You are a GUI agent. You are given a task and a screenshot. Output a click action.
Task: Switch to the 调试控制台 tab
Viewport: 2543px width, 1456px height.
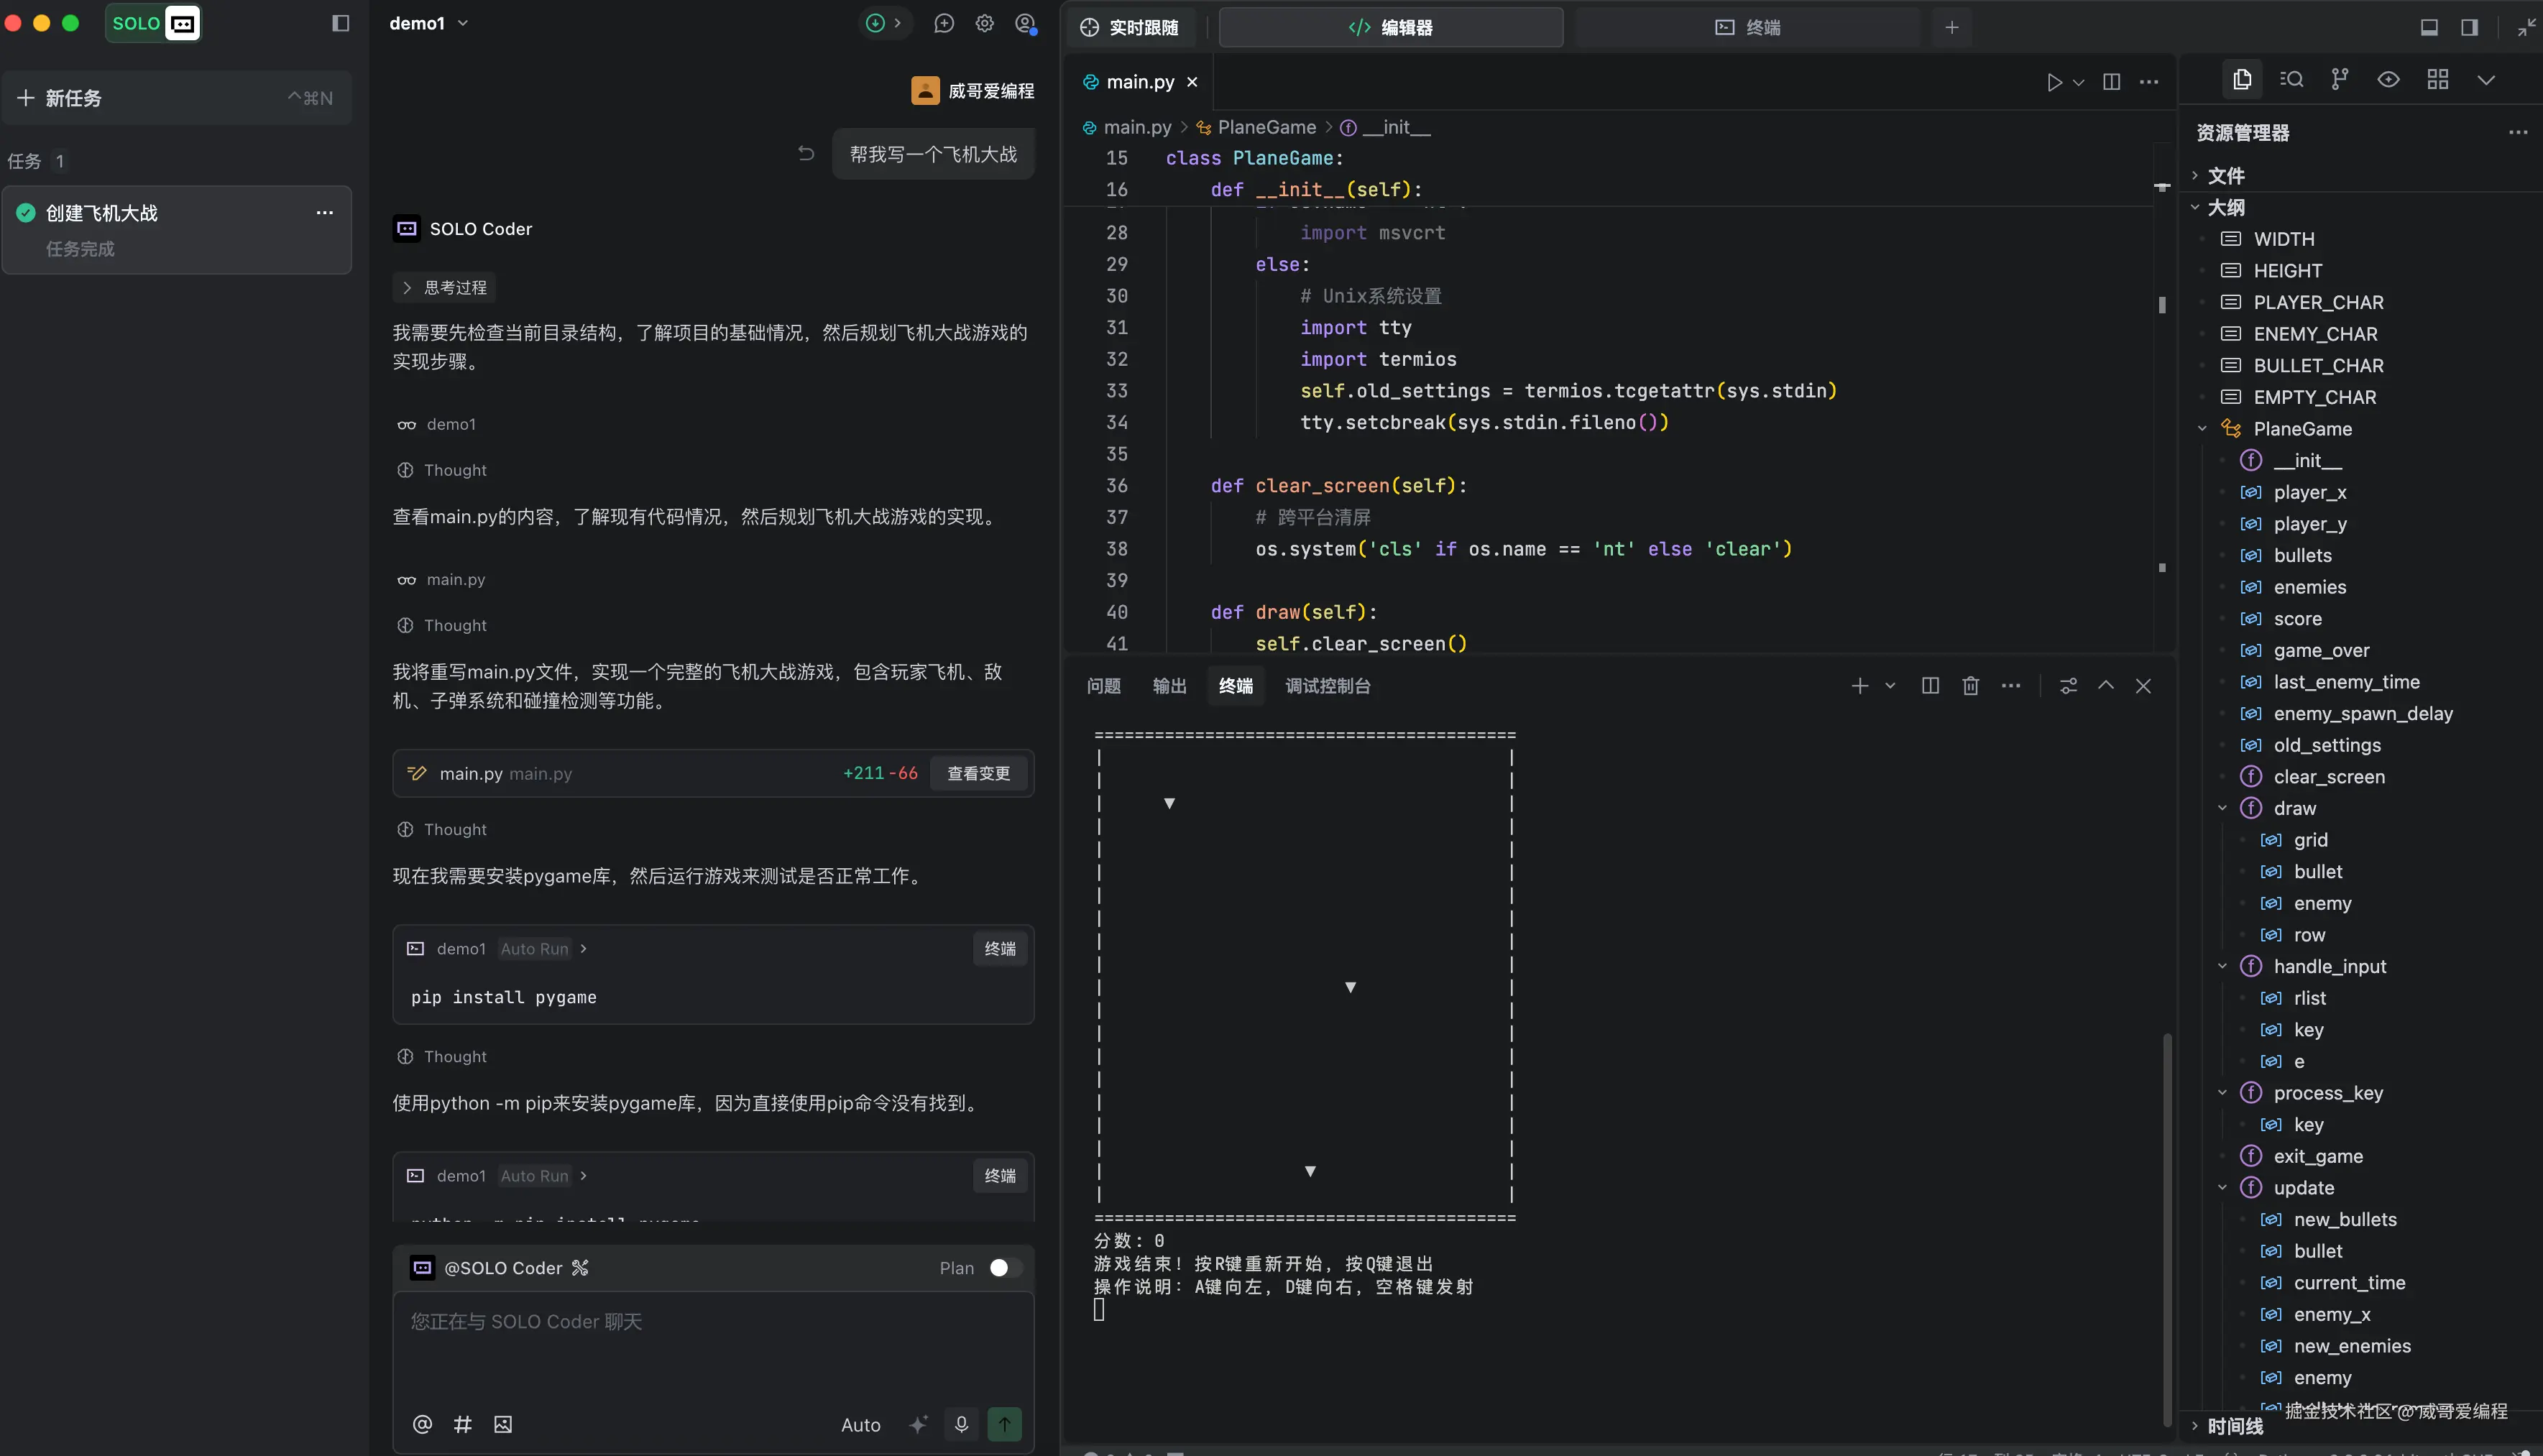pyautogui.click(x=1327, y=686)
